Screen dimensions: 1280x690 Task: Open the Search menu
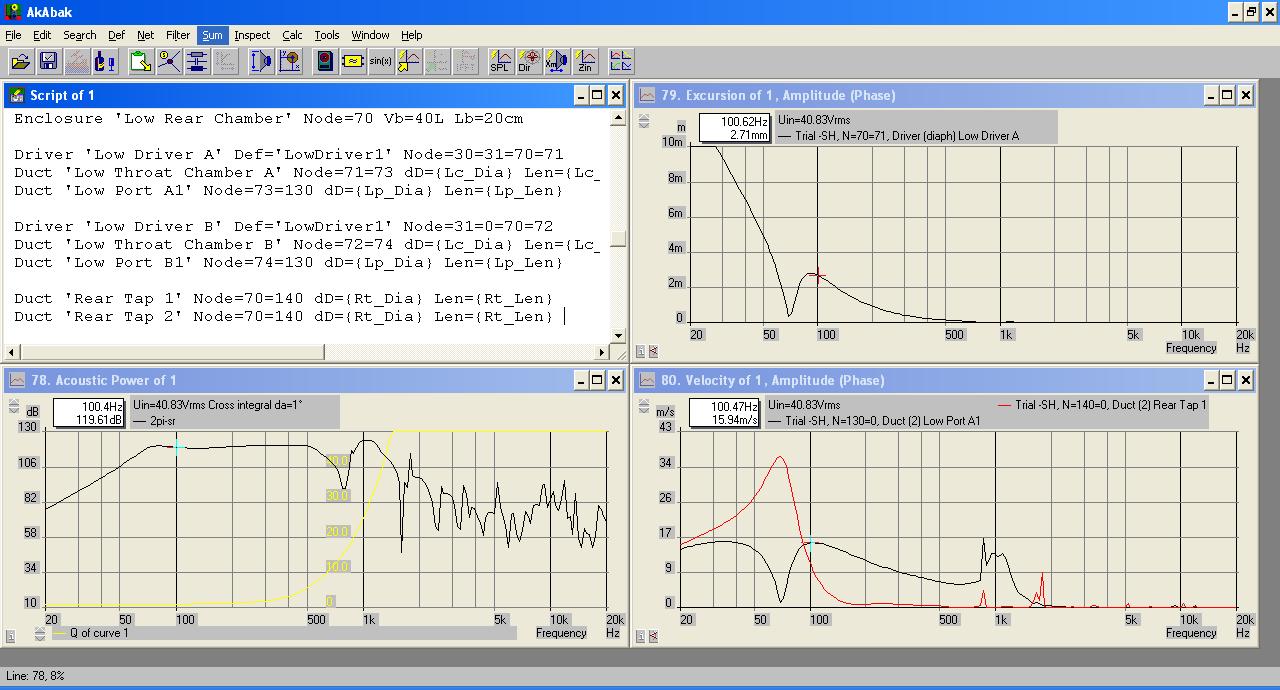coord(80,35)
